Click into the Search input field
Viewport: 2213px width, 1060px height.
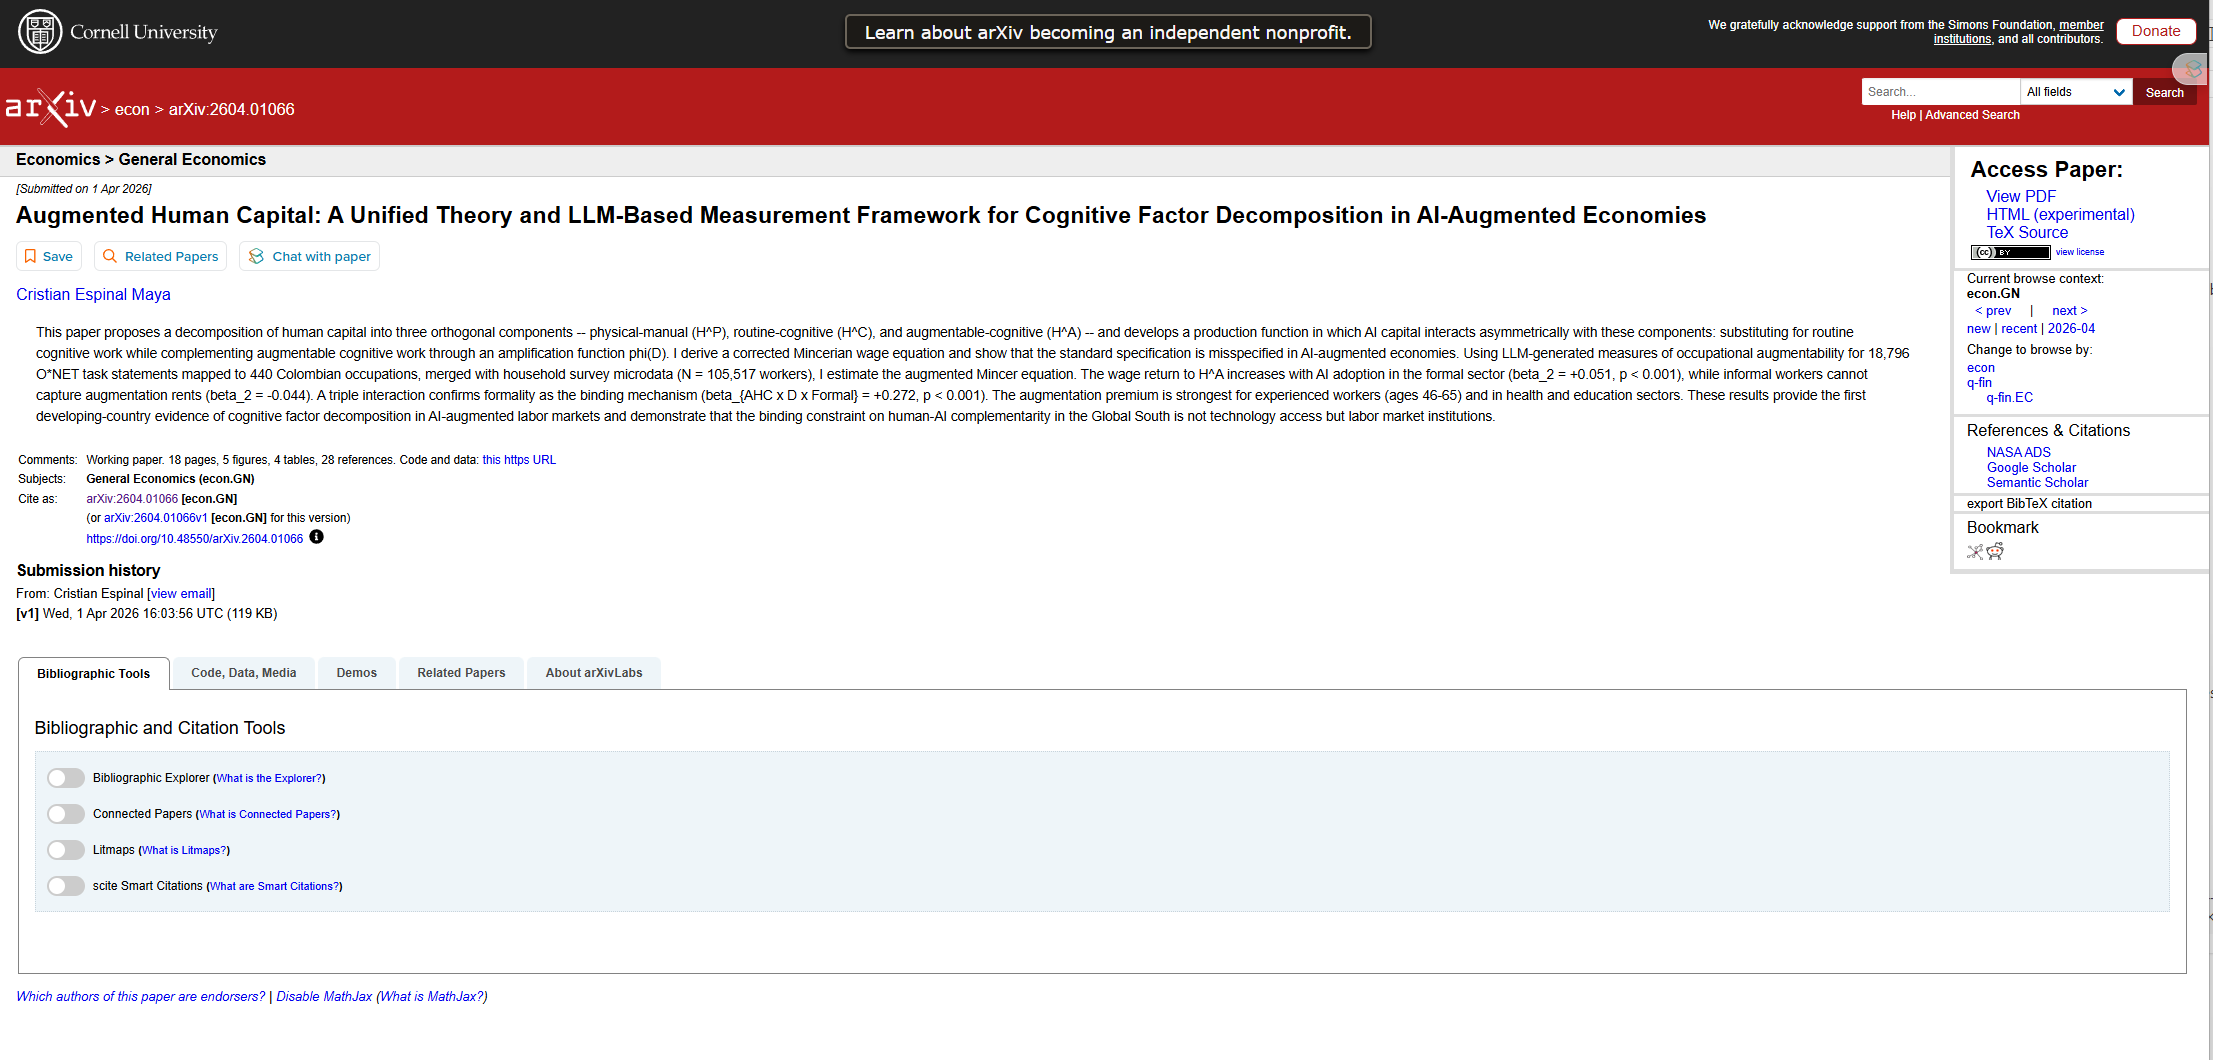pos(1940,92)
